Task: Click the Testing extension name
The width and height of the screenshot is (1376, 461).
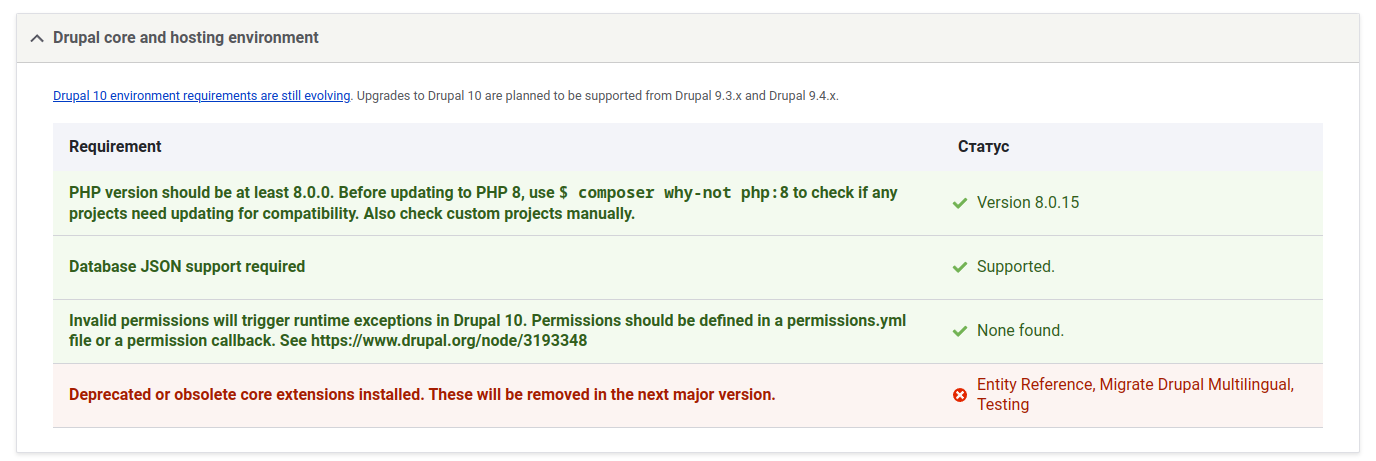Action: 1003,405
